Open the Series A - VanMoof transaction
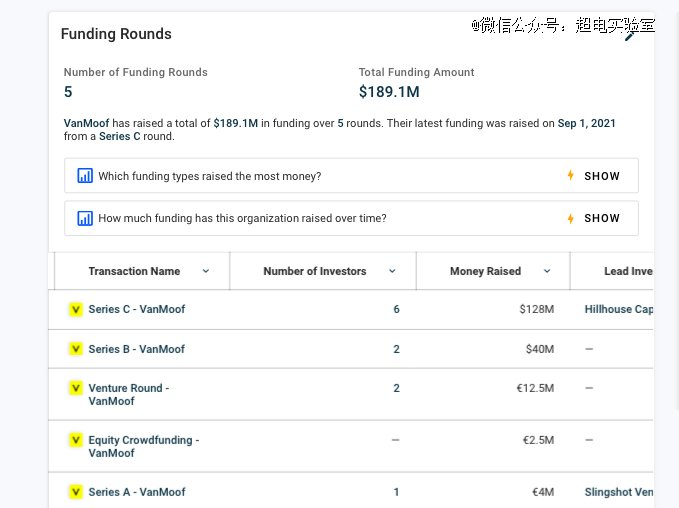This screenshot has width=679, height=508. 137,492
